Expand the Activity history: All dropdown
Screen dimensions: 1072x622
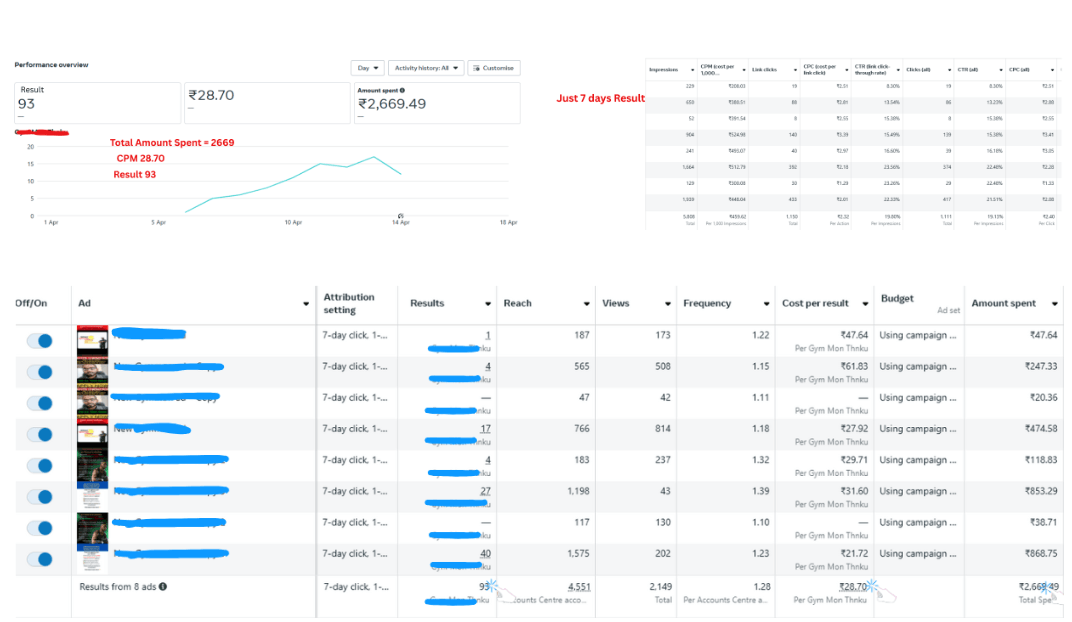(426, 68)
